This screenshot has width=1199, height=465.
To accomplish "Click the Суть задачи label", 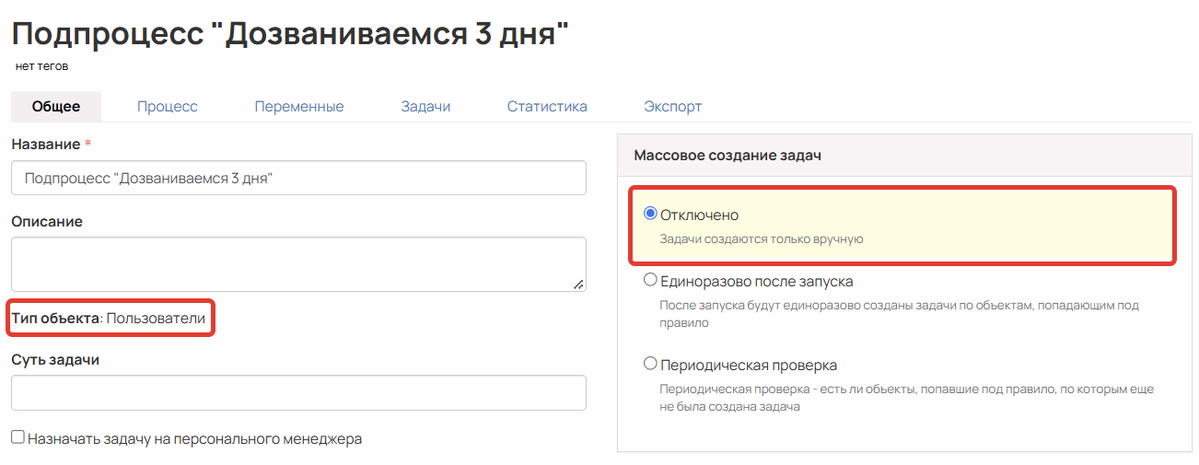I will click(56, 359).
